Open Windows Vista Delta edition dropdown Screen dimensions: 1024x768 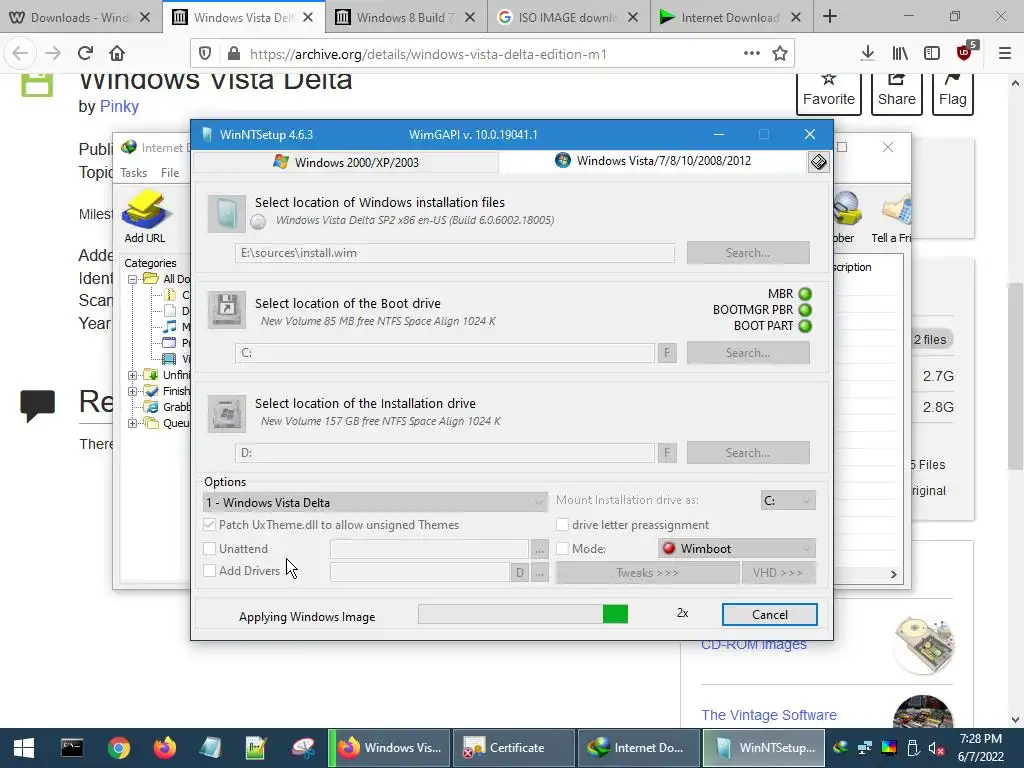coord(376,502)
